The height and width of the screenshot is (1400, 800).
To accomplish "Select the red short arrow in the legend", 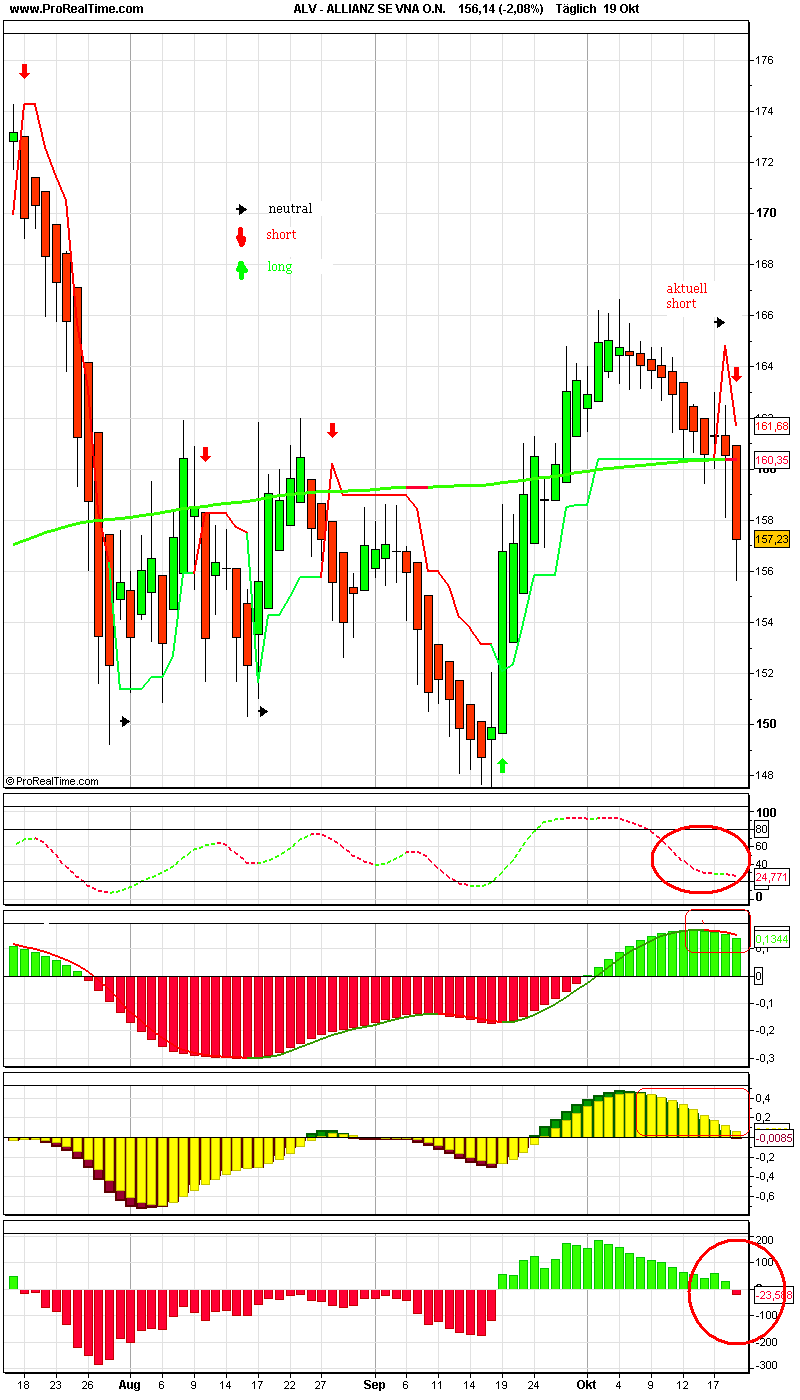I will click(x=240, y=235).
